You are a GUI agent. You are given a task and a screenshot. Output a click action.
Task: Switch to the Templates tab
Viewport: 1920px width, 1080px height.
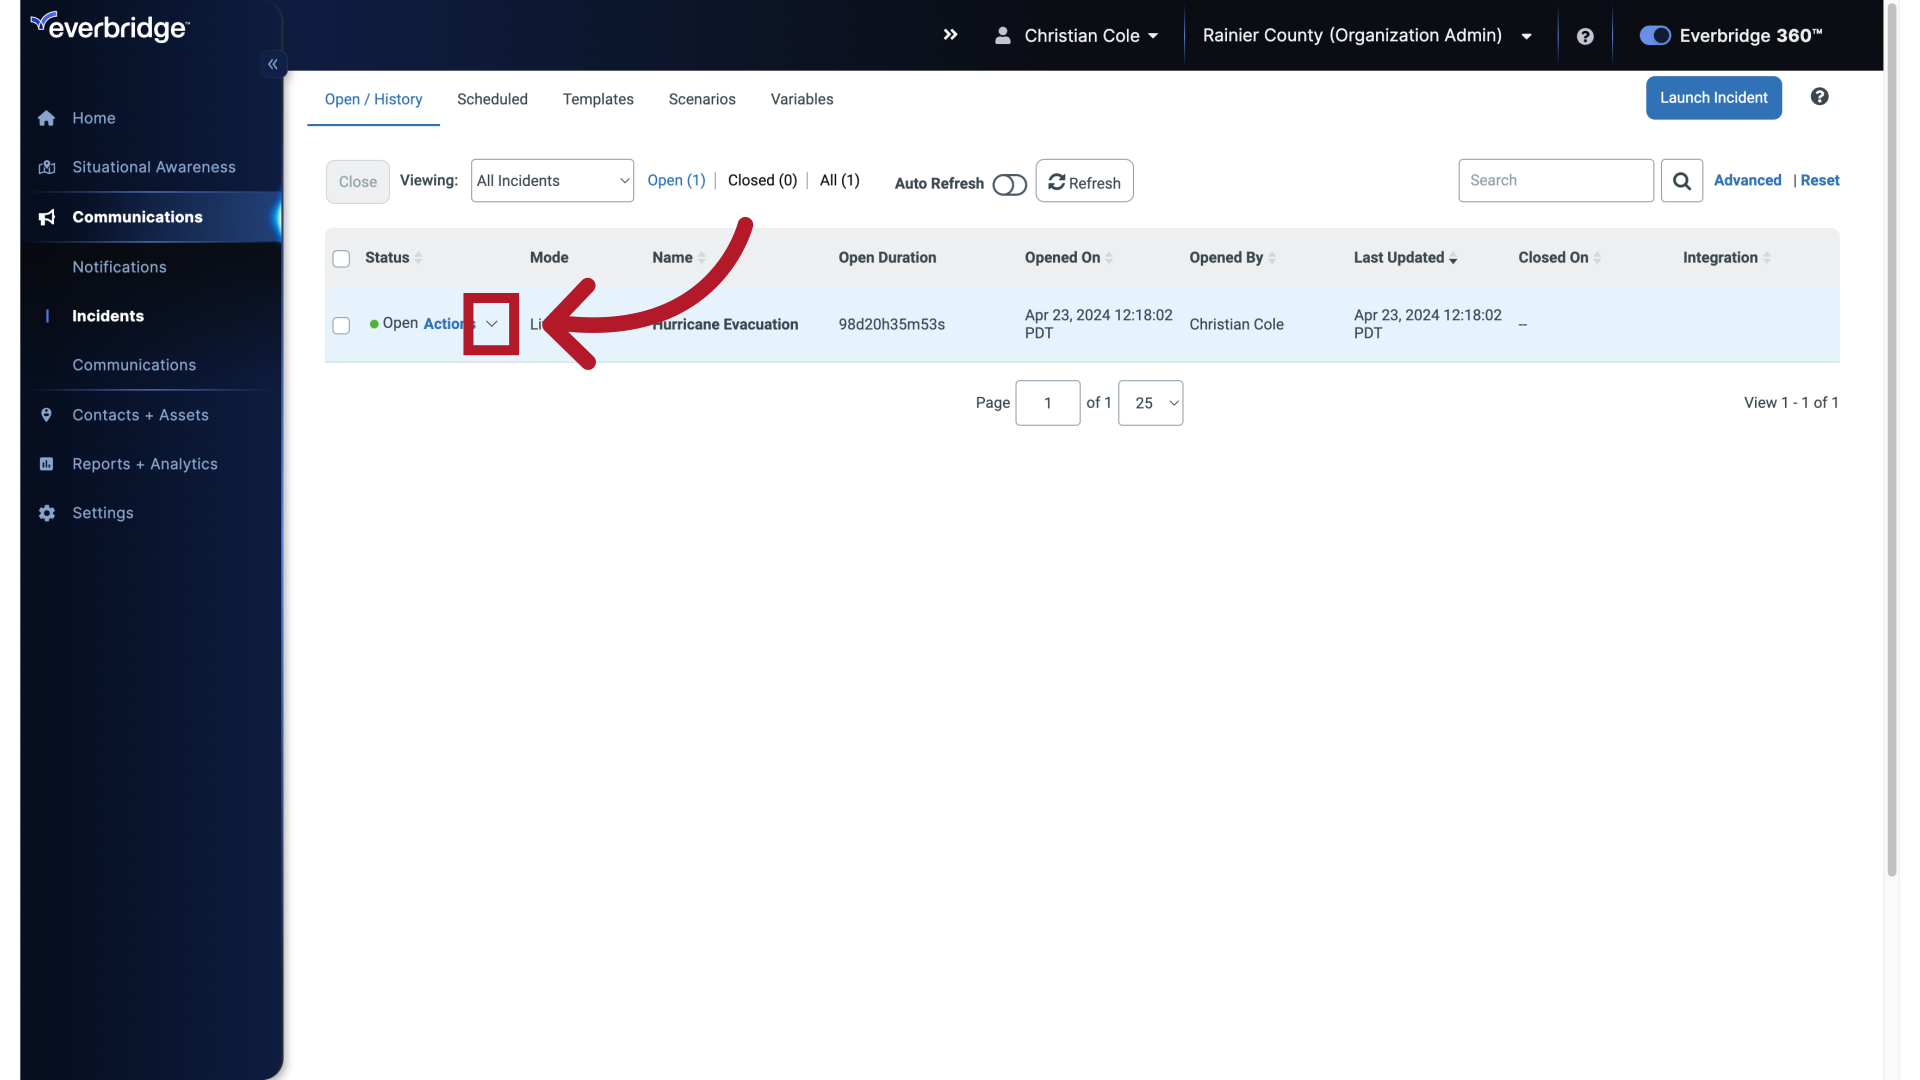tap(597, 99)
